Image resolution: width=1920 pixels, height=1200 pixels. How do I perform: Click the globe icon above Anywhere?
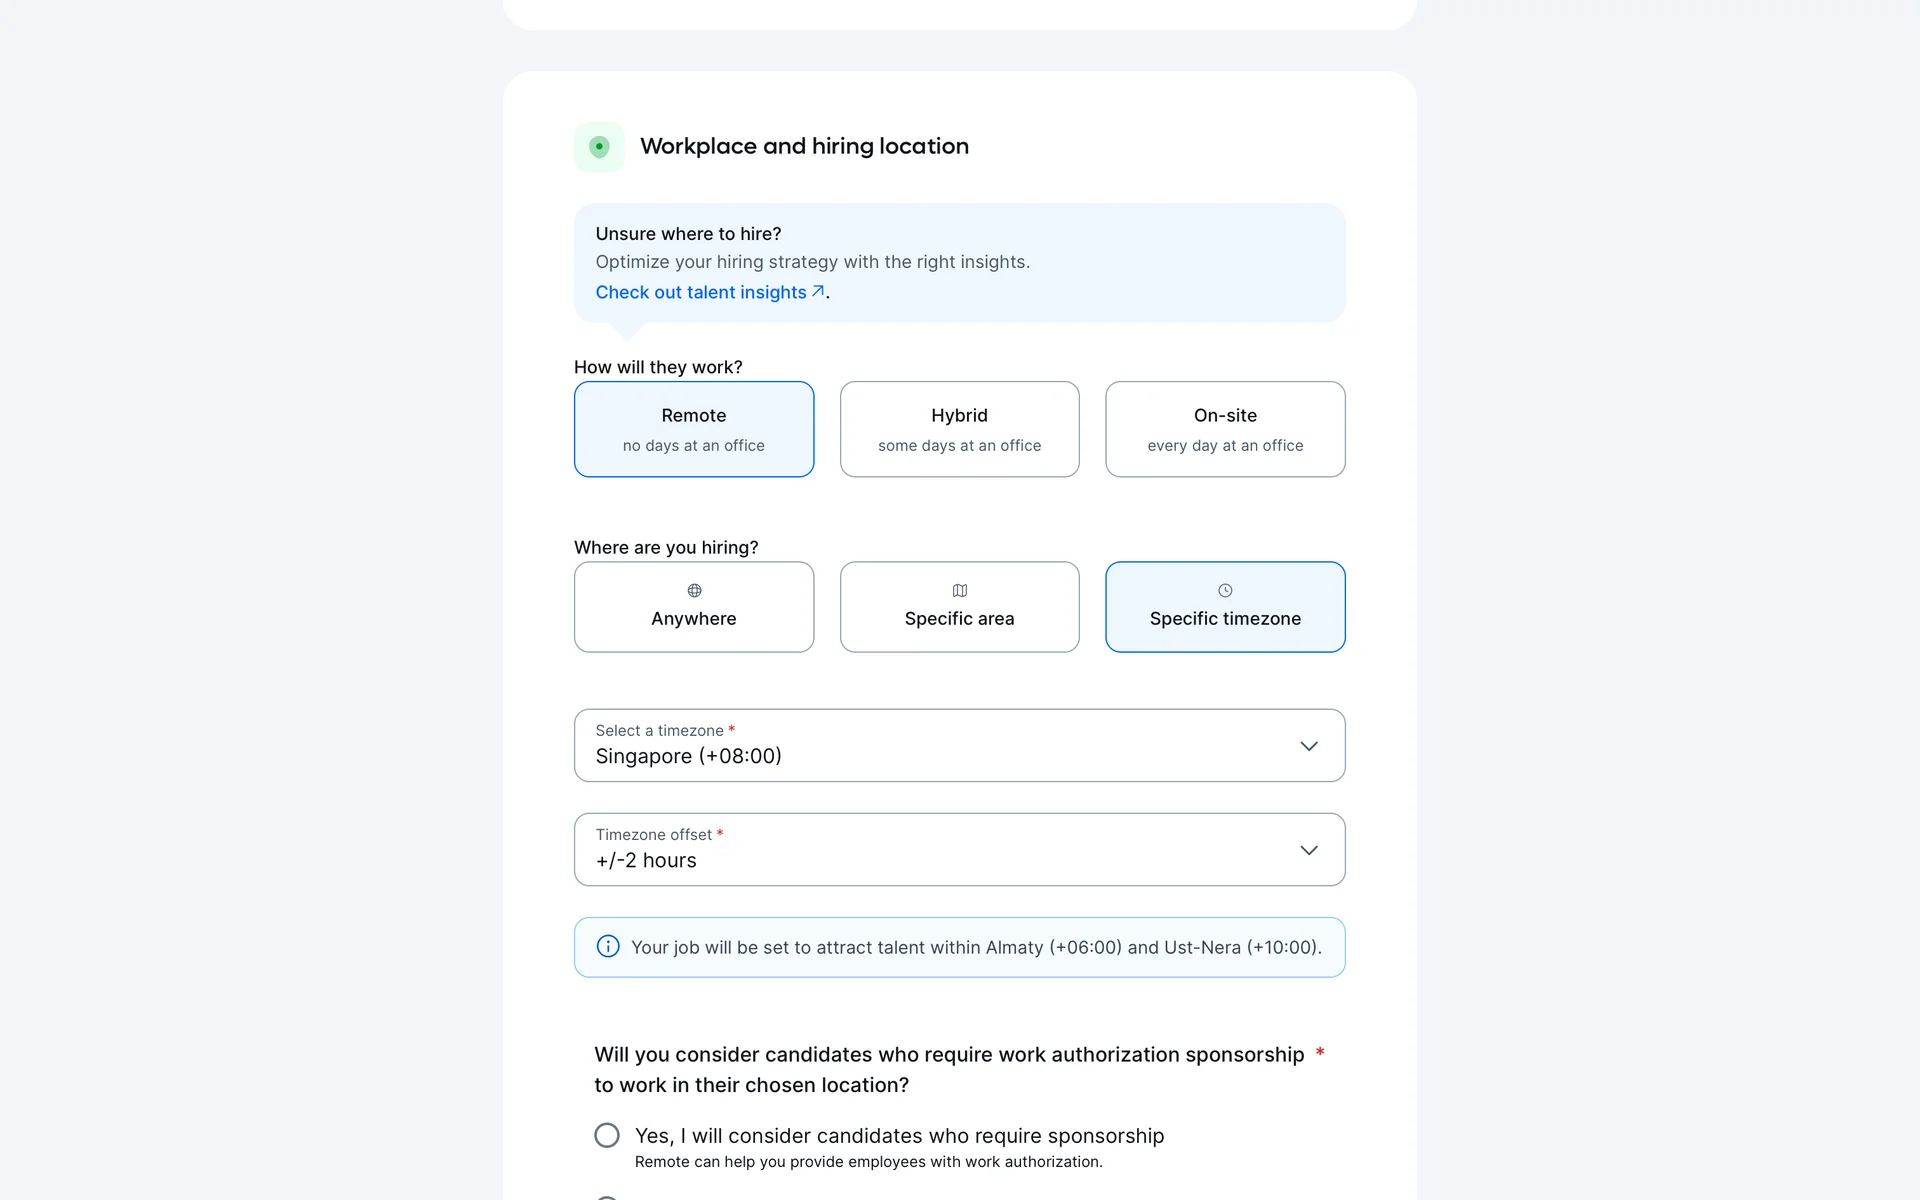click(x=694, y=590)
